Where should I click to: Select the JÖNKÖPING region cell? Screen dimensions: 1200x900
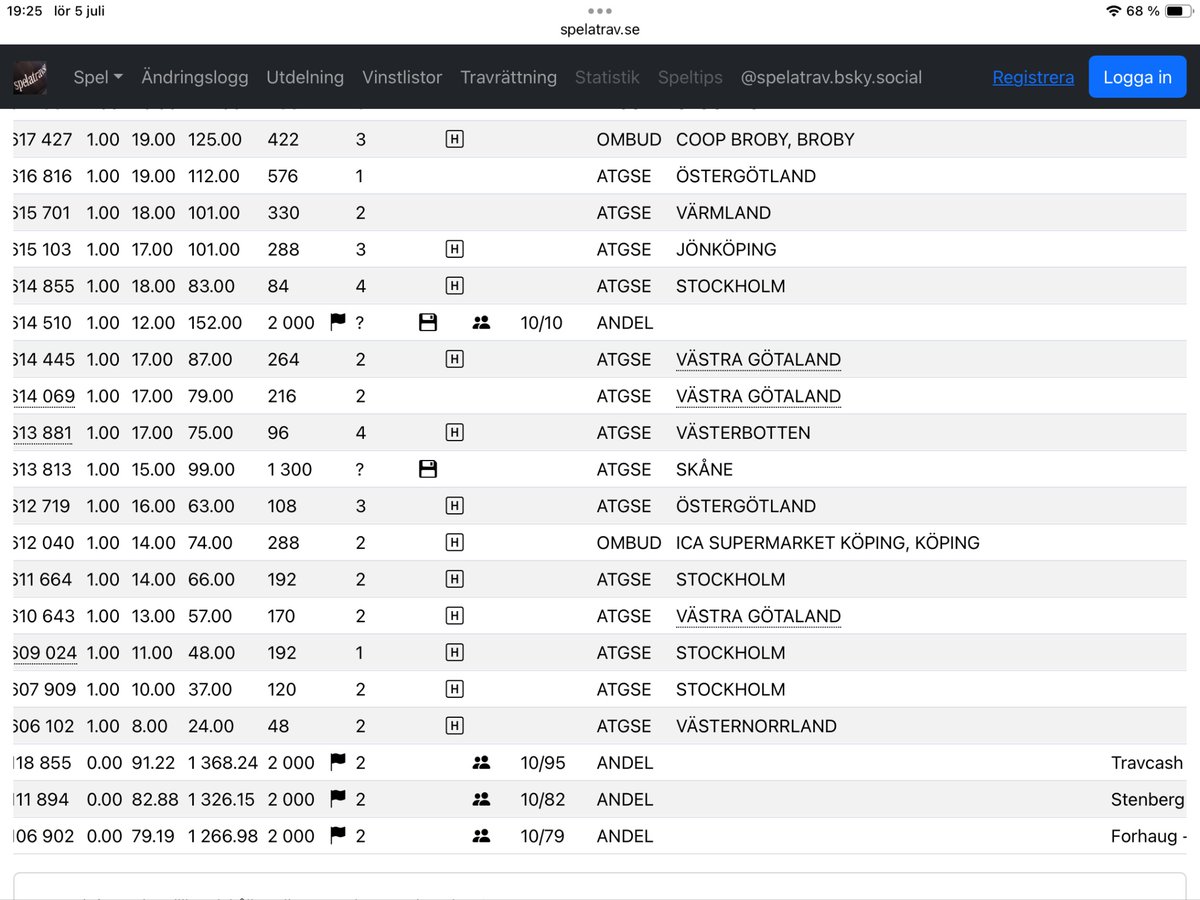pos(726,250)
